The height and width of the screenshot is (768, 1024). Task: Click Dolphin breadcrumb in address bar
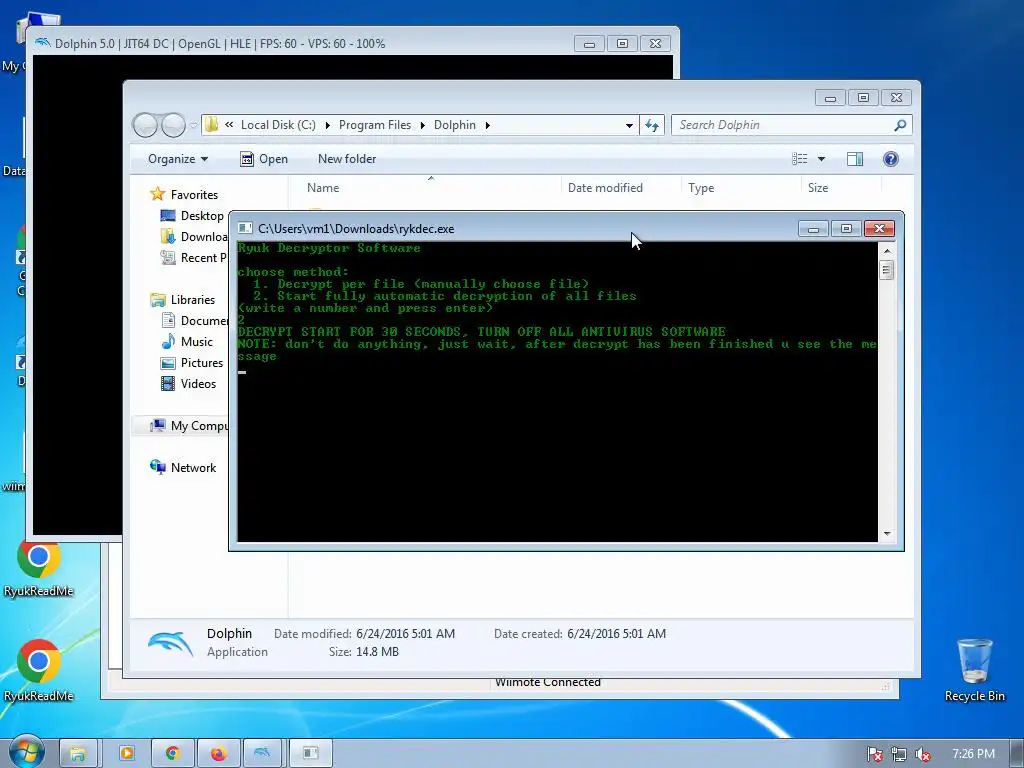coord(455,125)
